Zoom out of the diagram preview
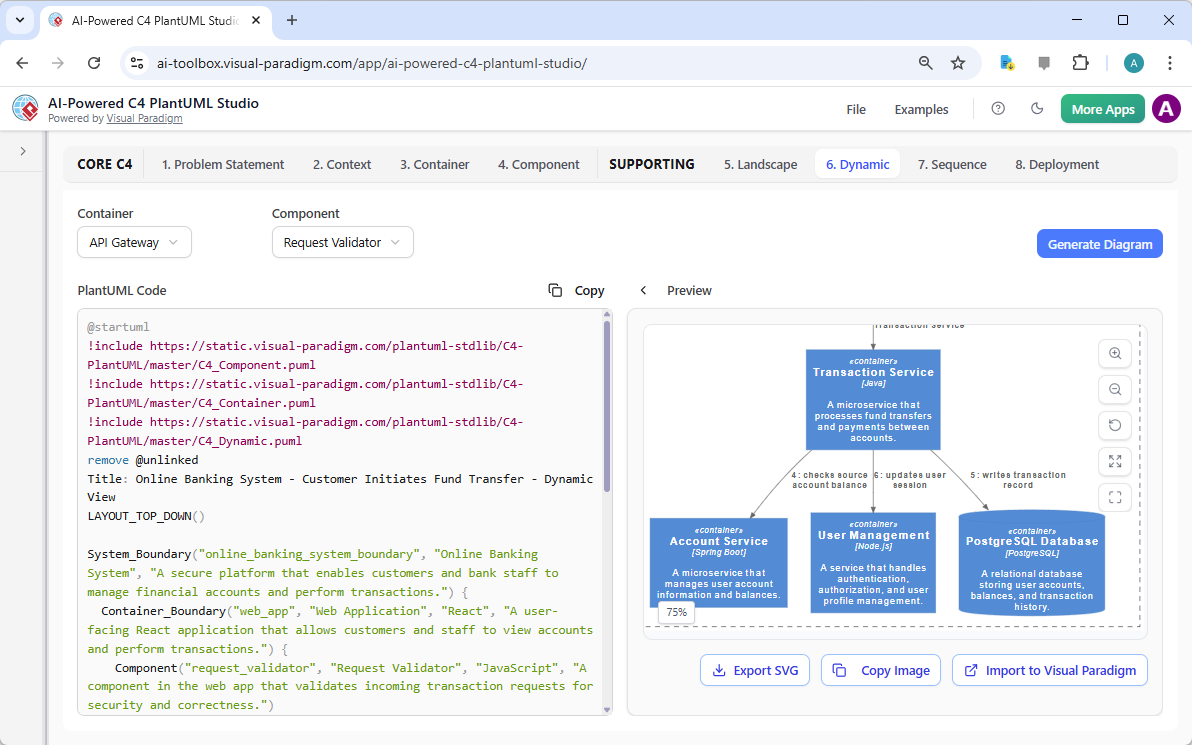1192x745 pixels. (1114, 389)
